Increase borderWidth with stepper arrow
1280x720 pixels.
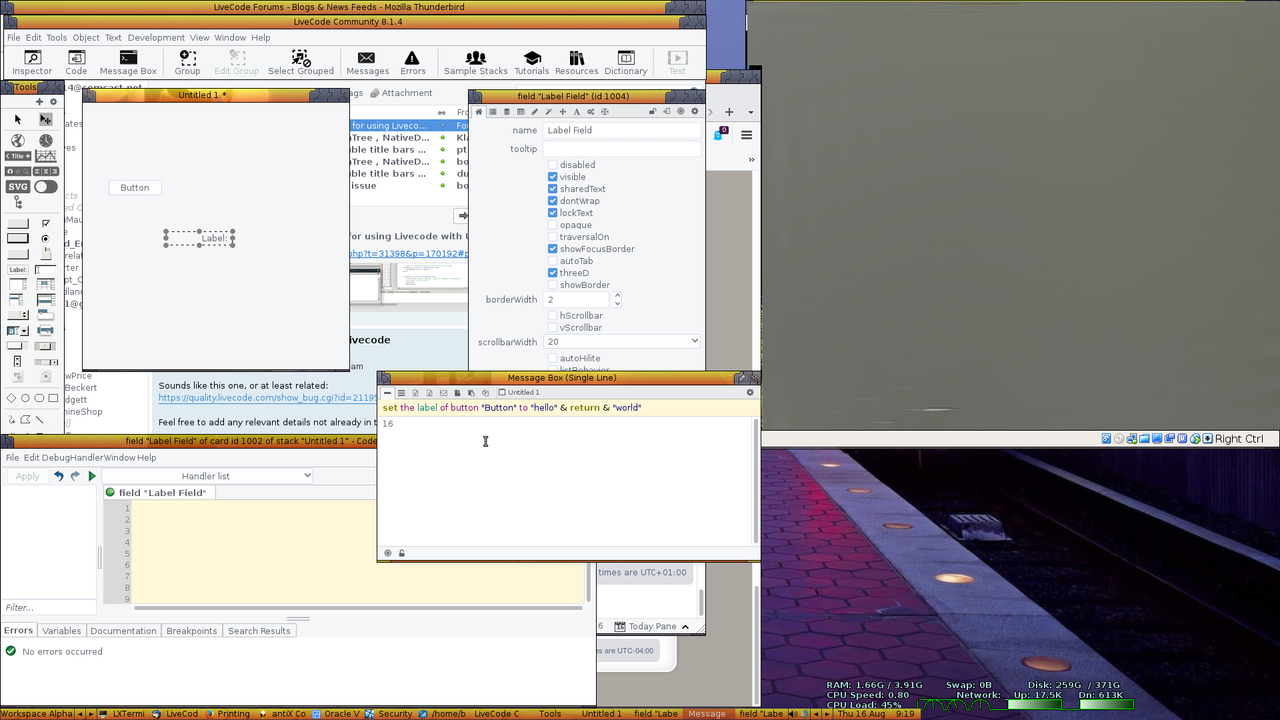[617, 296]
